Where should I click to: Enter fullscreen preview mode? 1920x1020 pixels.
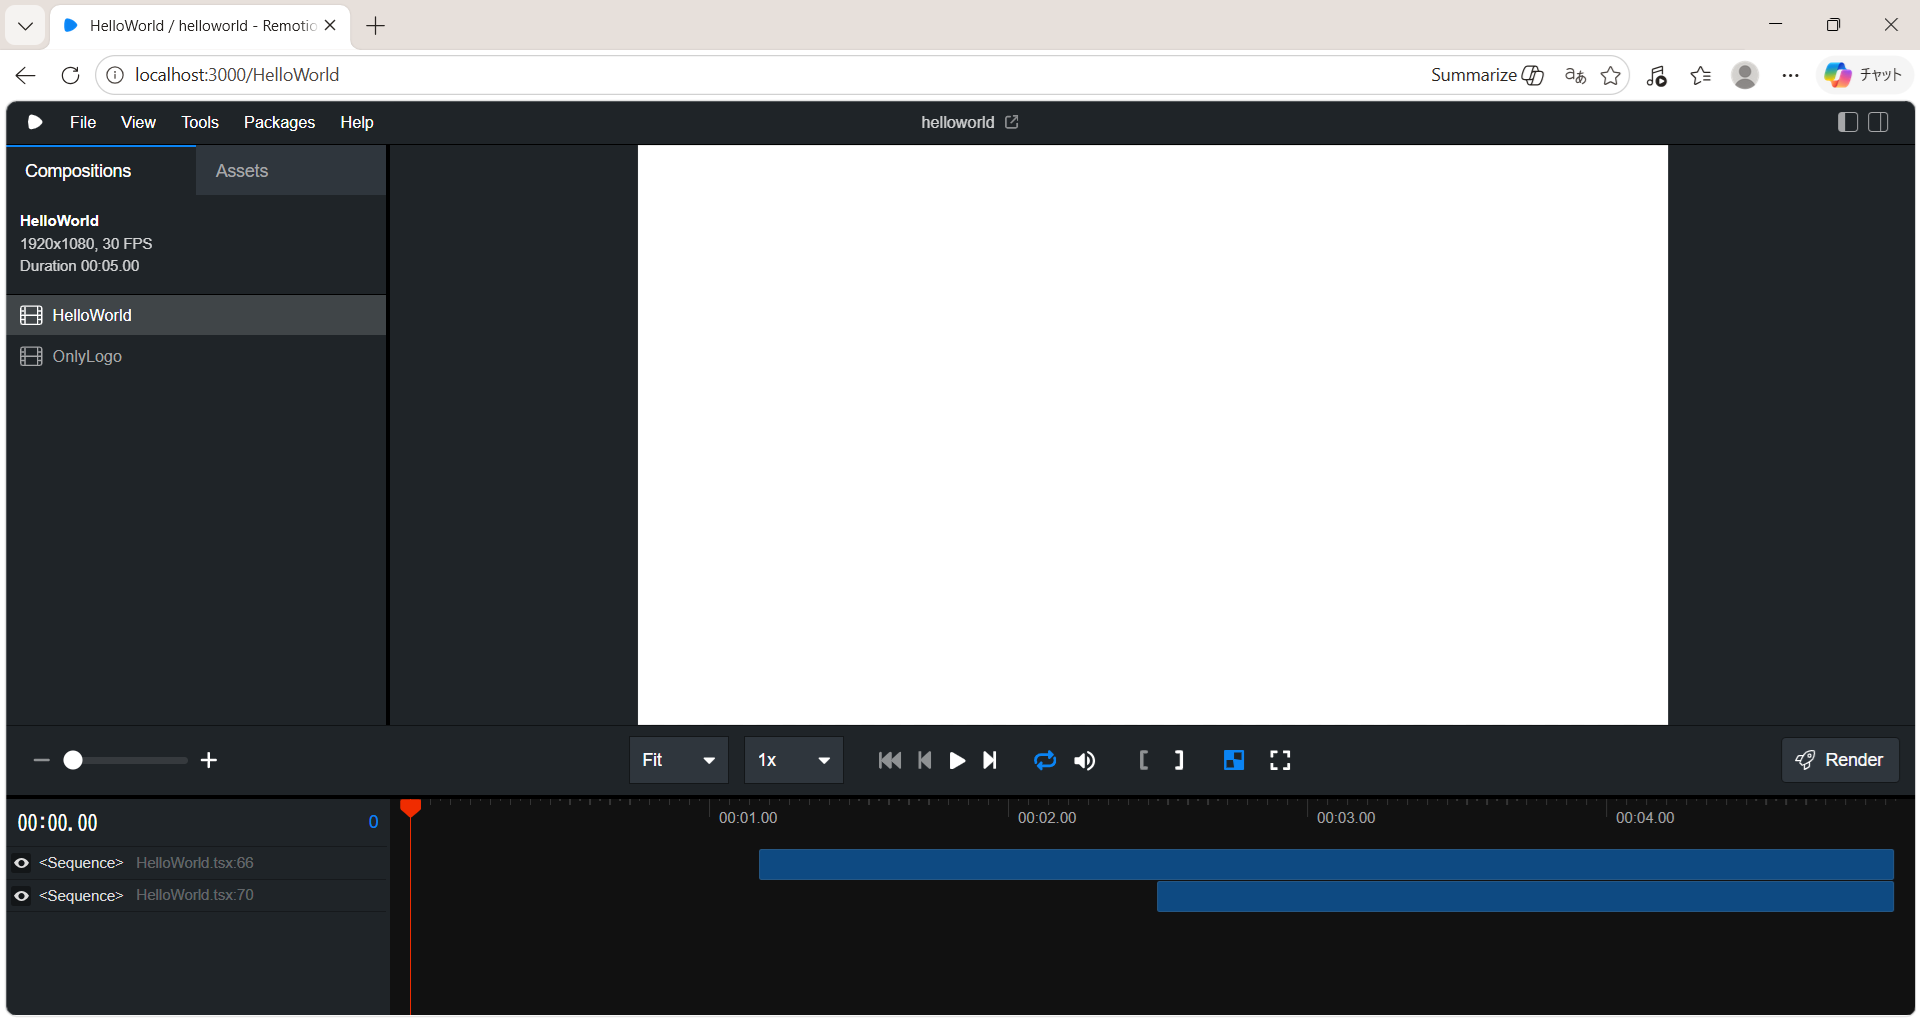click(x=1280, y=761)
